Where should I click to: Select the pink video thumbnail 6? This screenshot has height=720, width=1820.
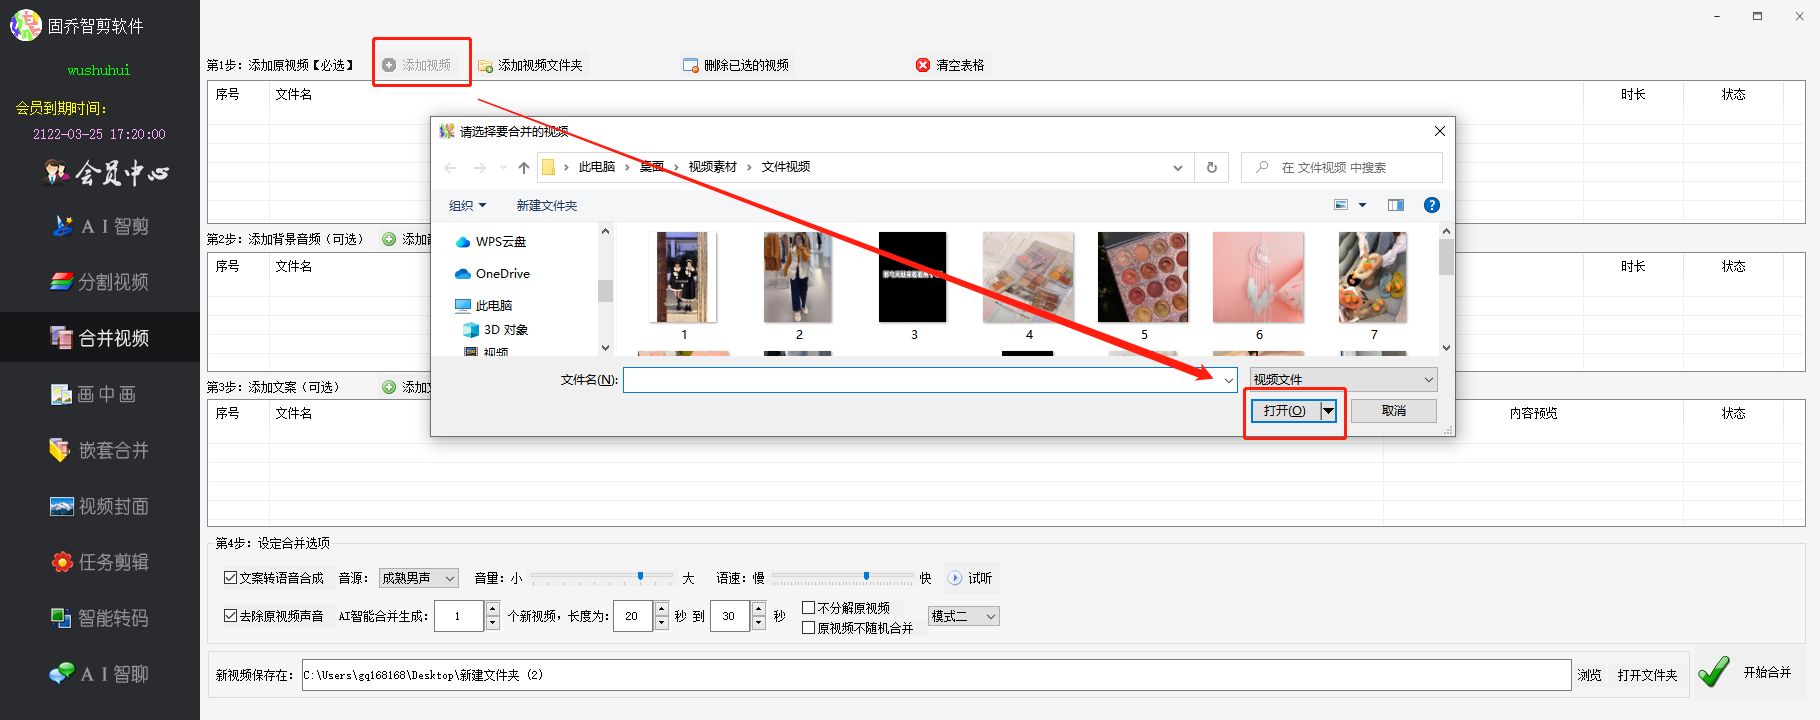point(1259,278)
